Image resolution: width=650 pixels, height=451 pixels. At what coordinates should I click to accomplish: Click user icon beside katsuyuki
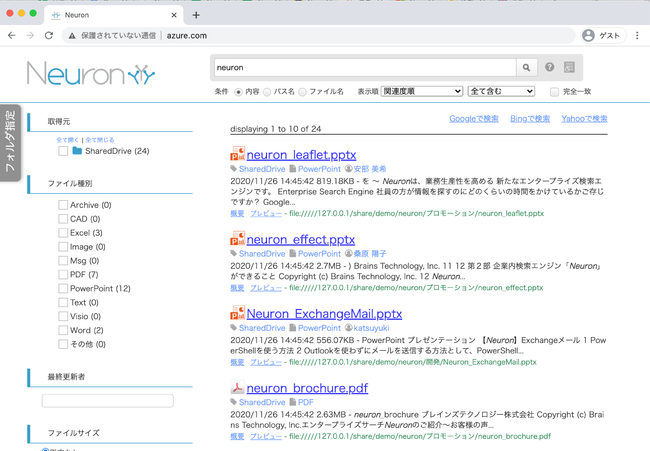(x=349, y=328)
